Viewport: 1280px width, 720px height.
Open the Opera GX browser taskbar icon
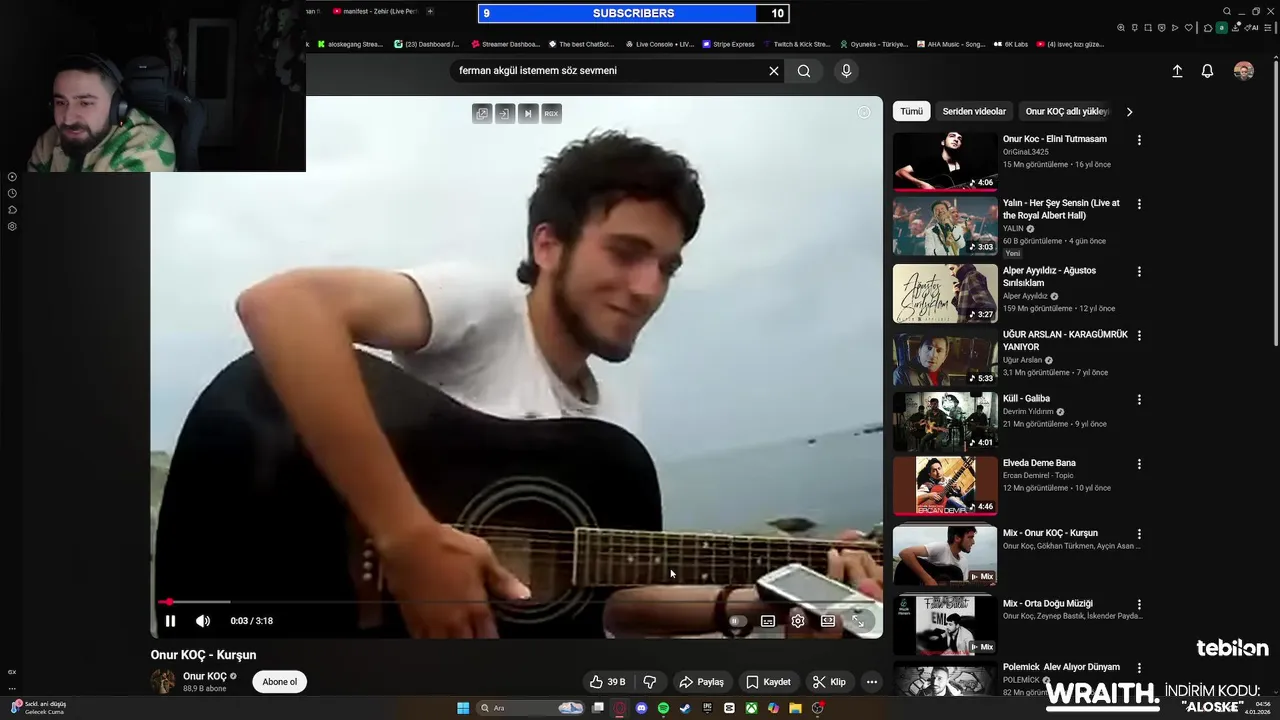coord(620,708)
